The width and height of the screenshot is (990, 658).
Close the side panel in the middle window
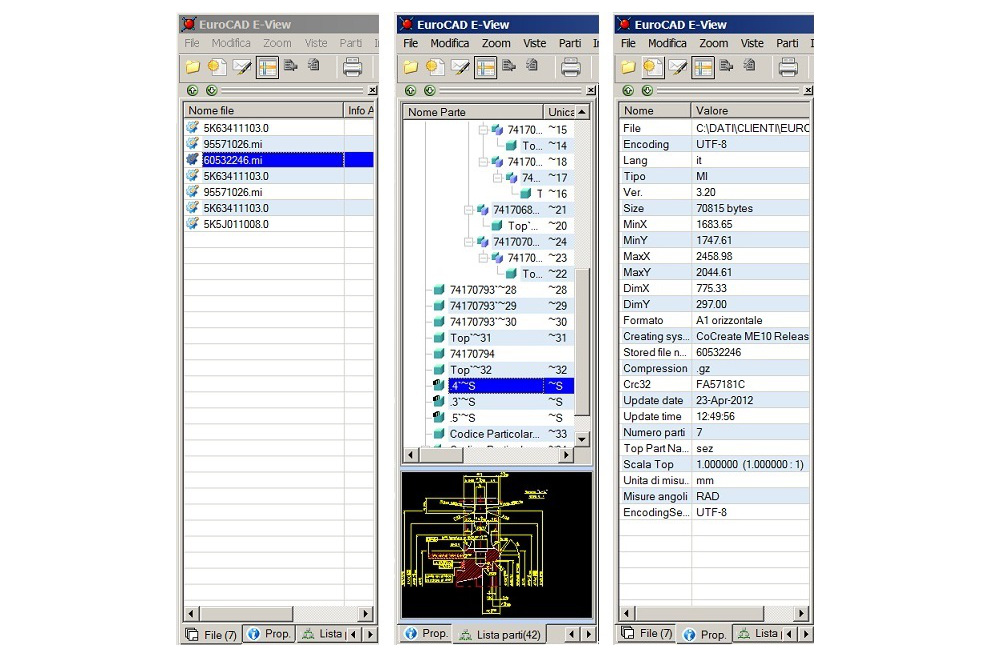click(591, 90)
